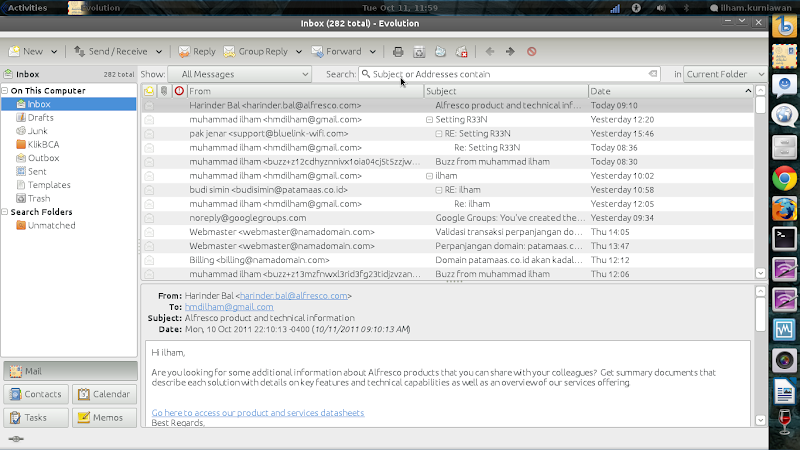800x450 pixels.
Task: Go to previous message arrow
Action: [490, 52]
